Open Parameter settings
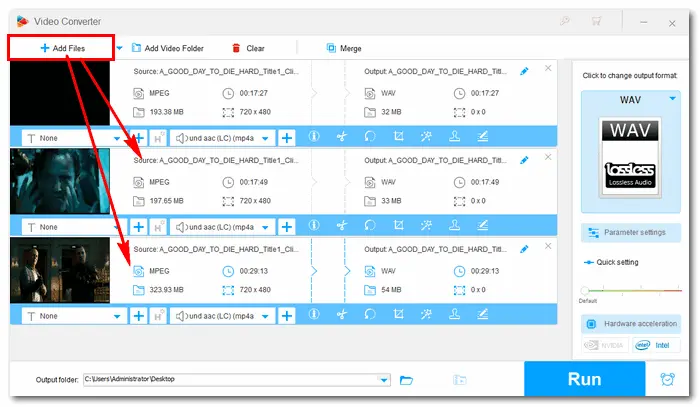 (631, 232)
